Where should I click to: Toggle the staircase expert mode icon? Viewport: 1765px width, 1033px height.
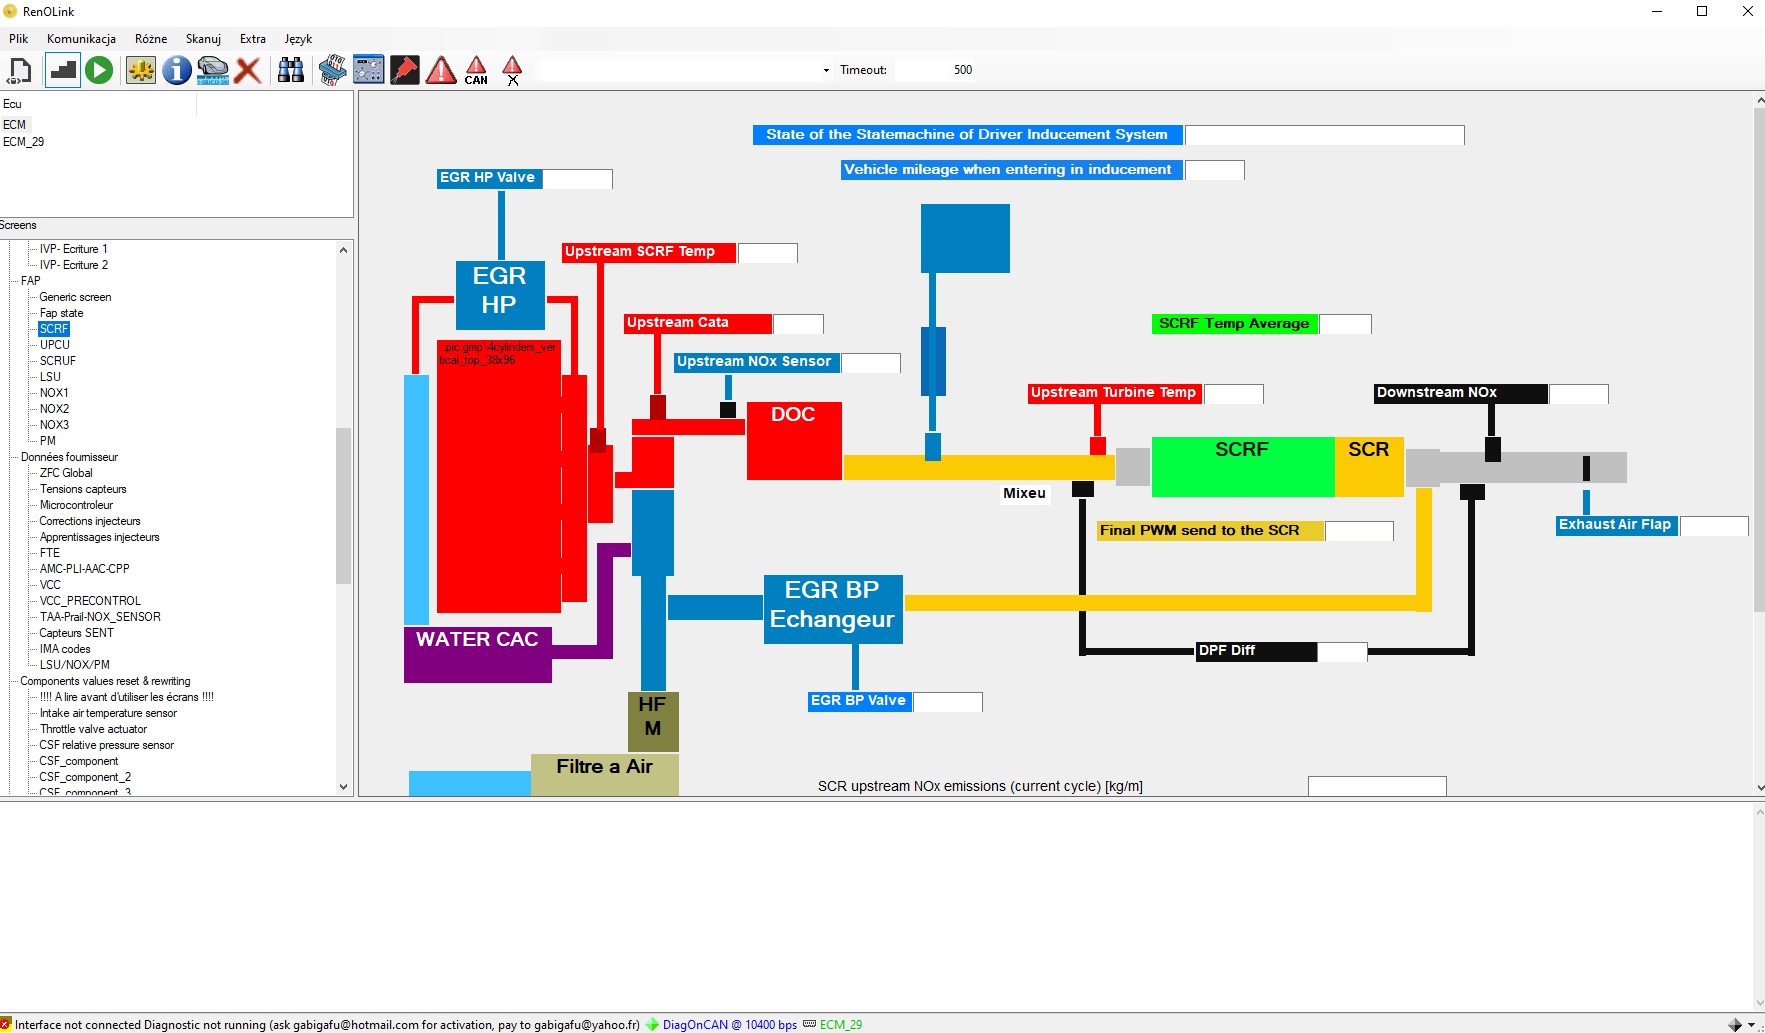tap(63, 71)
